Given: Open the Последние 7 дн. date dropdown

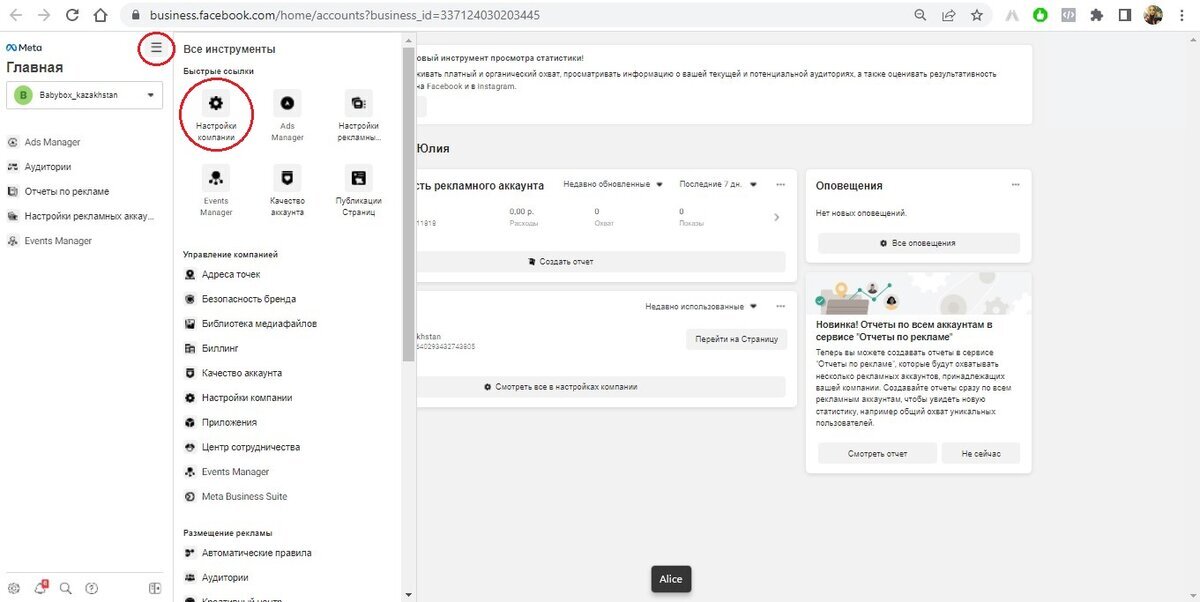Looking at the screenshot, I should point(718,184).
